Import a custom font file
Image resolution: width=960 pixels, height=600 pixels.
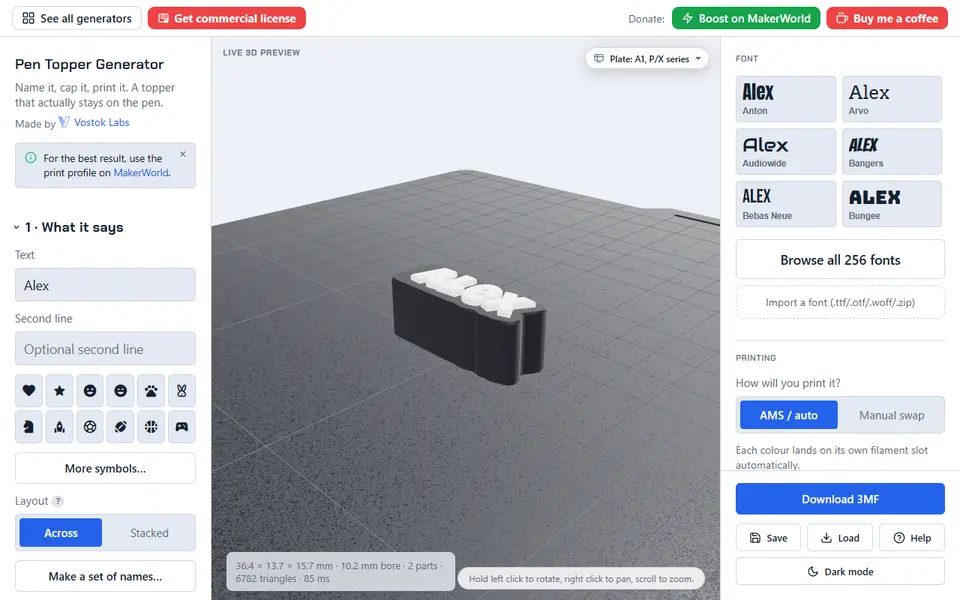[x=840, y=302]
